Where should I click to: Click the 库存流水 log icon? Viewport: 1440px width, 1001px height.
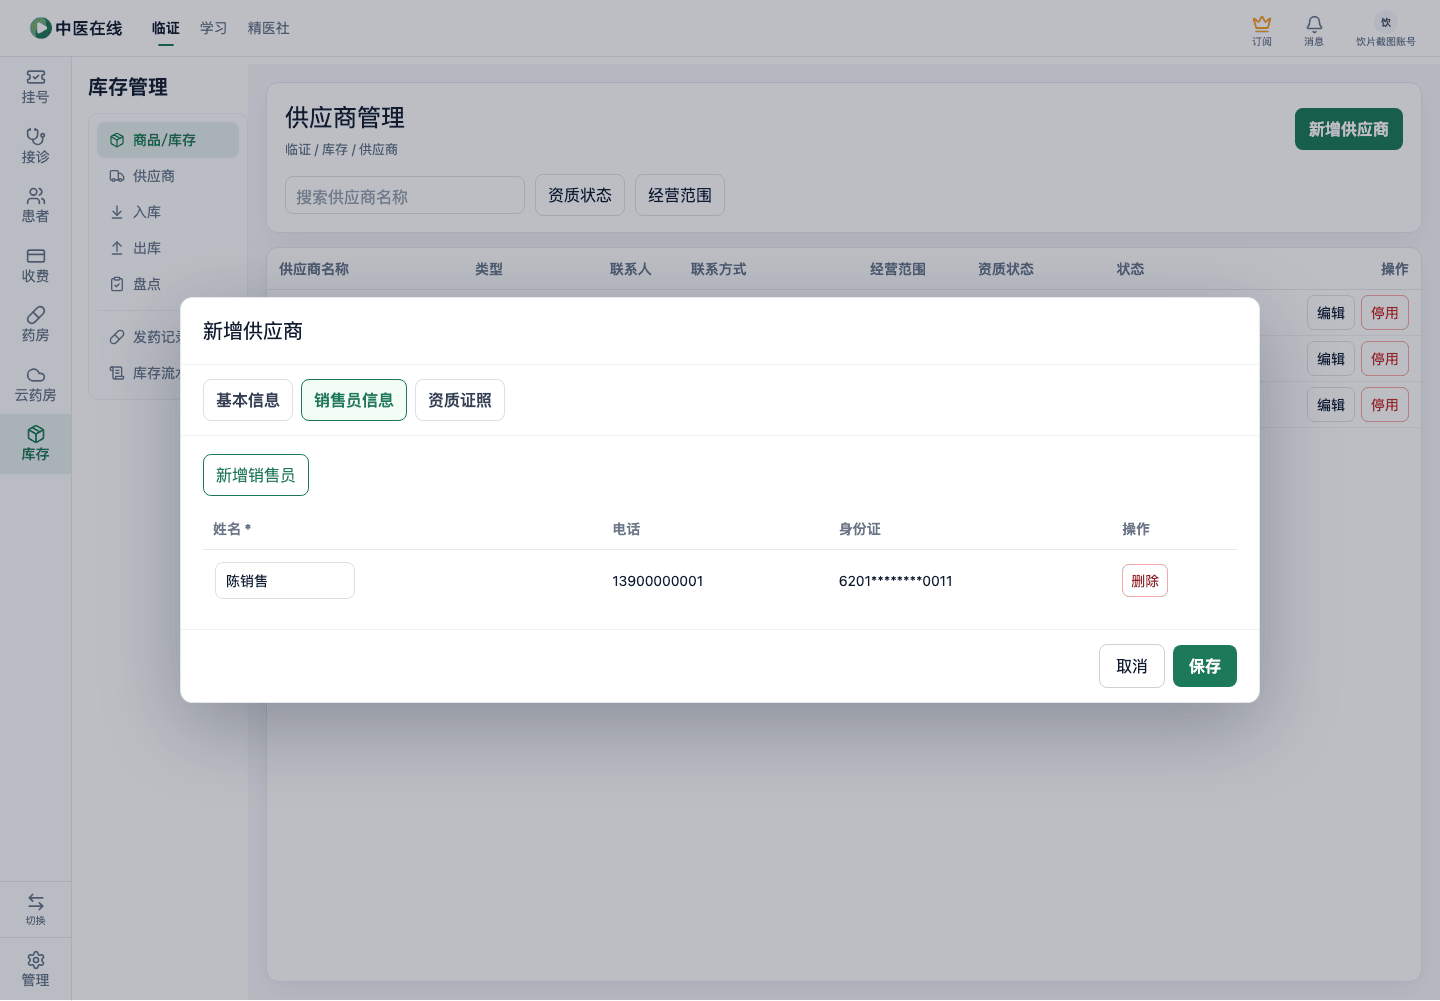tap(117, 373)
